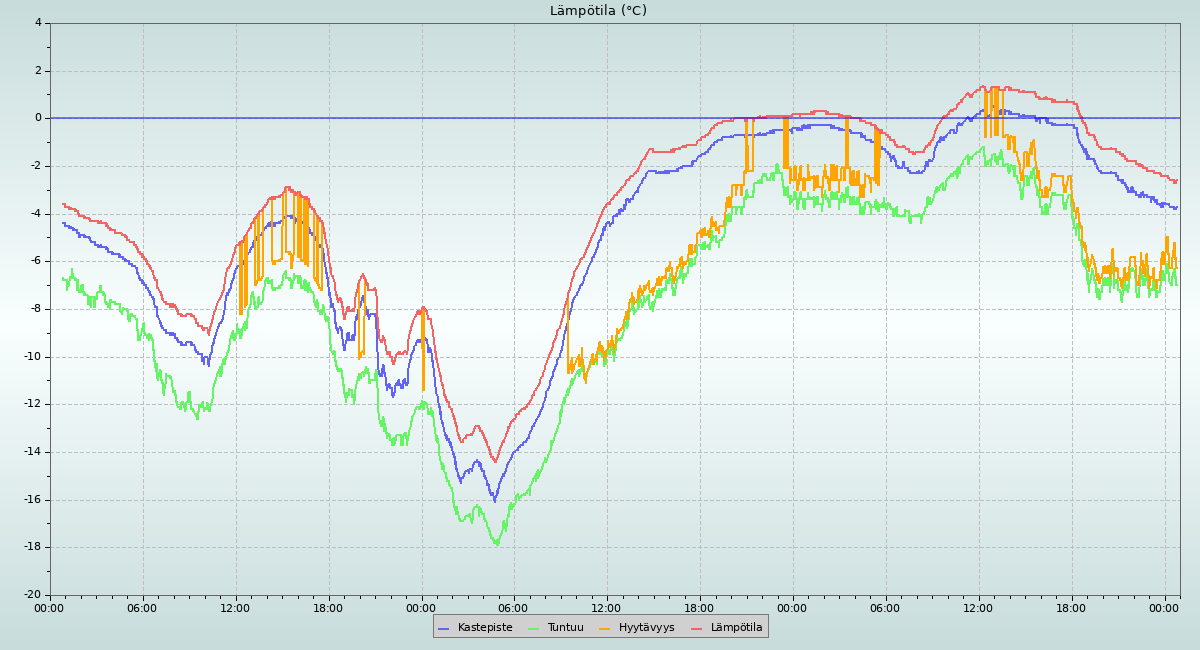This screenshot has height=650, width=1200.
Task: Click the lowest dip of the red Lämpötila curve
Action: click(494, 461)
